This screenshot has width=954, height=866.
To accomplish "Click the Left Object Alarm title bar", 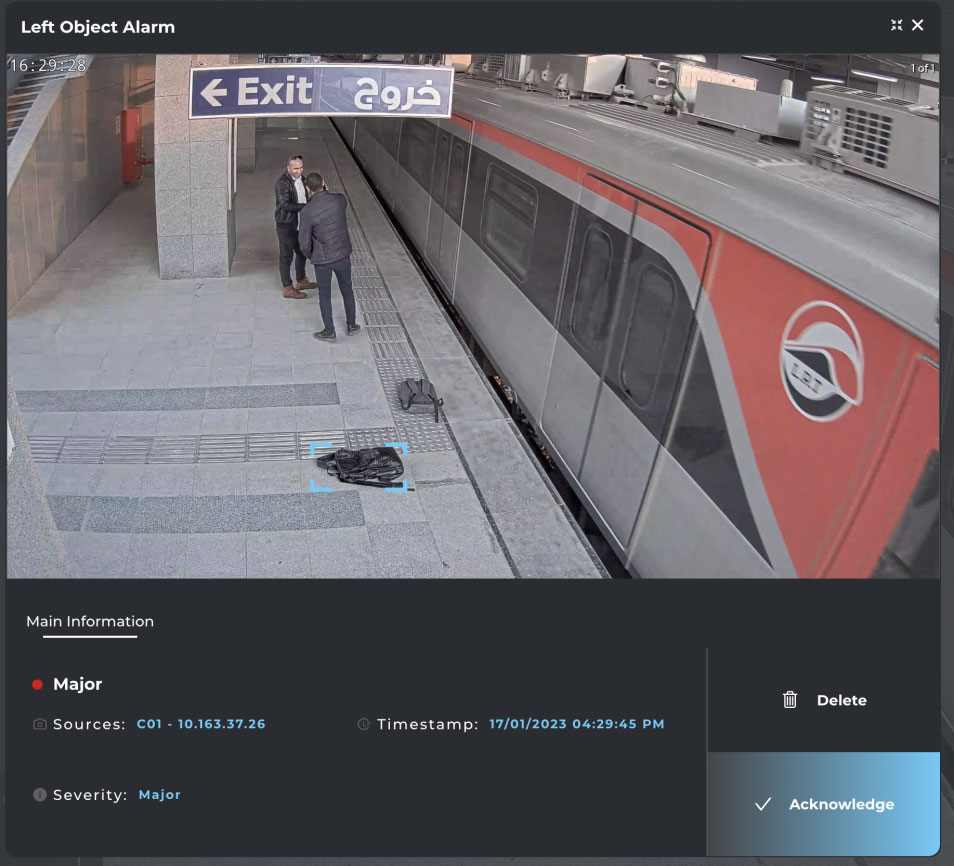I will click(x=96, y=27).
